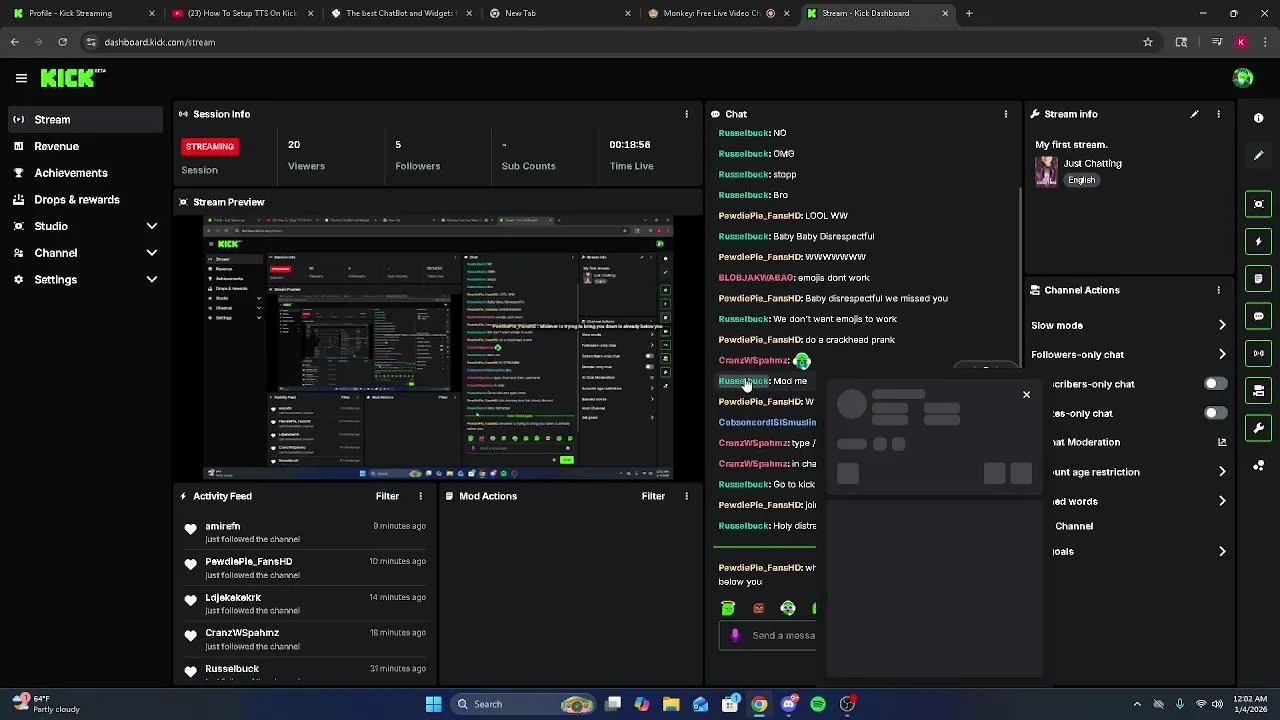The height and width of the screenshot is (720, 1280).
Task: Click the Stream Preview video thumbnail
Action: (x=438, y=347)
